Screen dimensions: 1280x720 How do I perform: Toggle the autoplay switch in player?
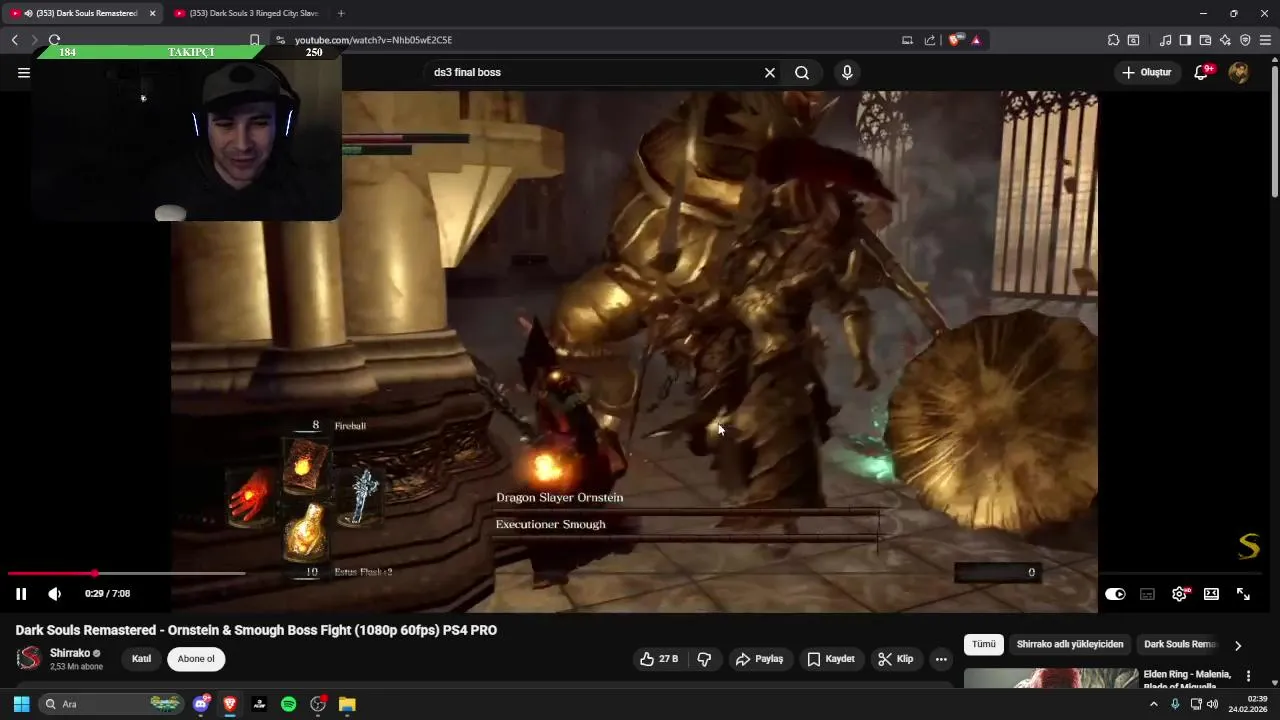point(1115,594)
